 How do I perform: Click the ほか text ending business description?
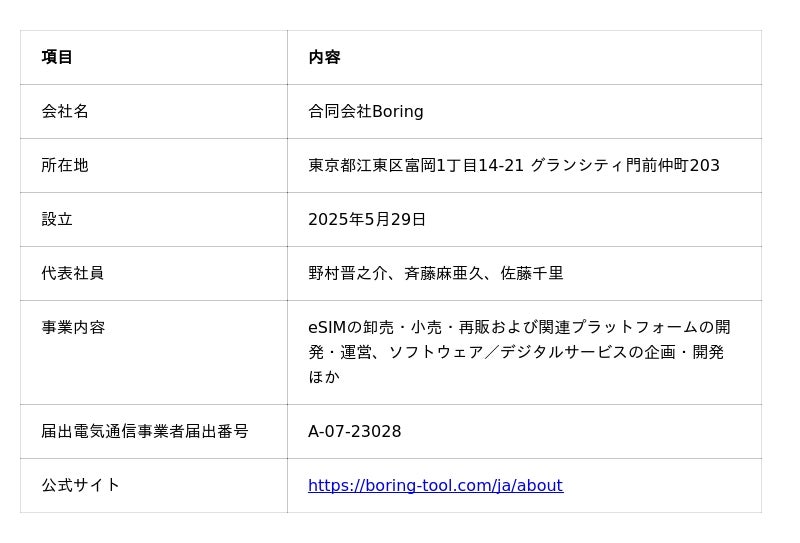324,377
